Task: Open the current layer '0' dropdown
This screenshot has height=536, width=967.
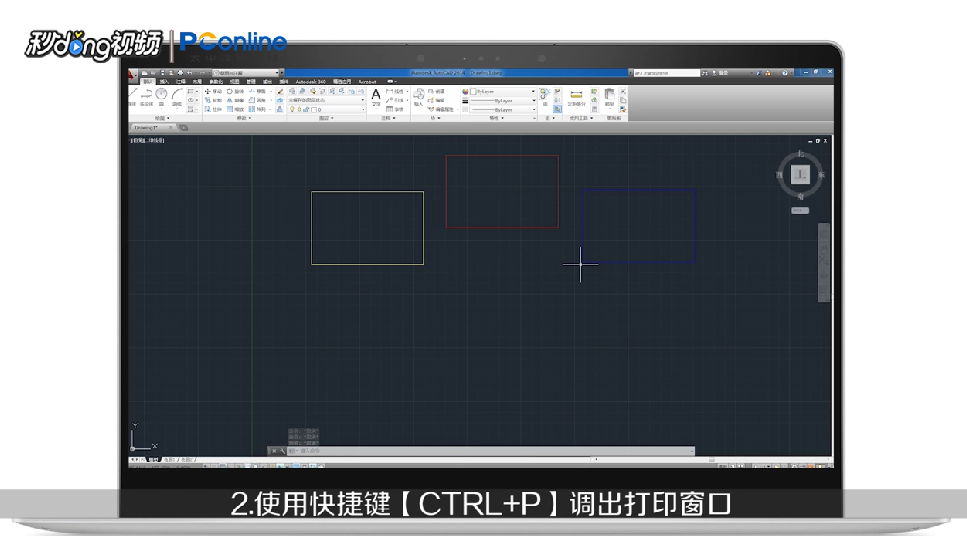Action: [x=326, y=109]
